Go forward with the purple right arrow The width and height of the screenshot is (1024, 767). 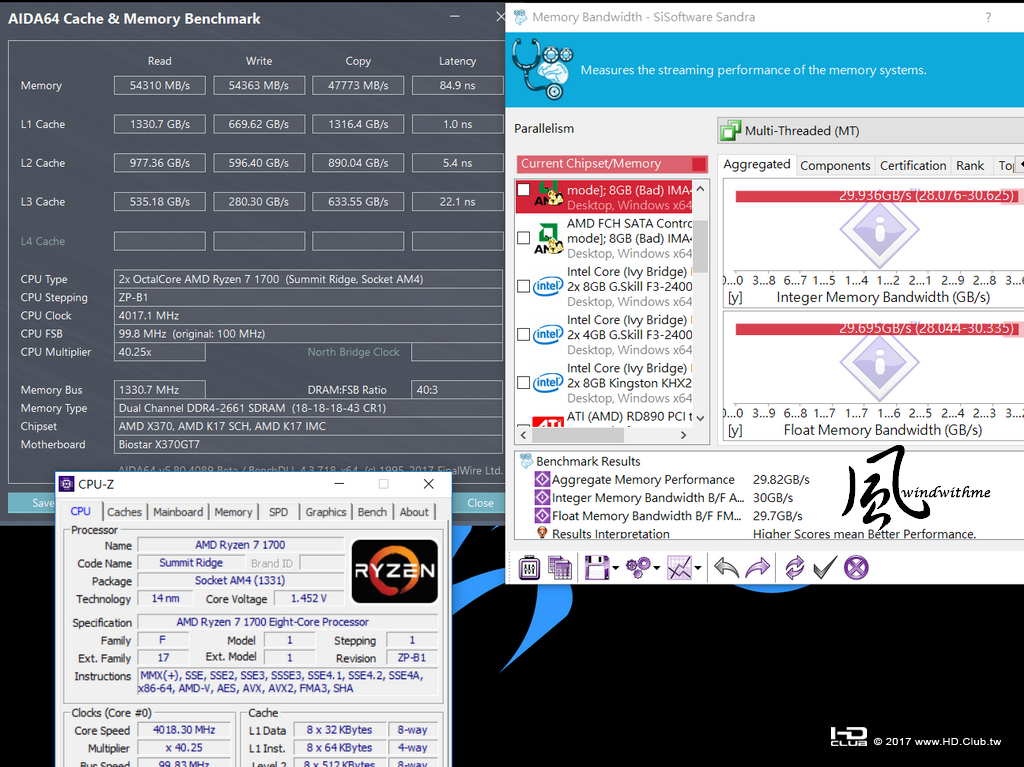758,567
